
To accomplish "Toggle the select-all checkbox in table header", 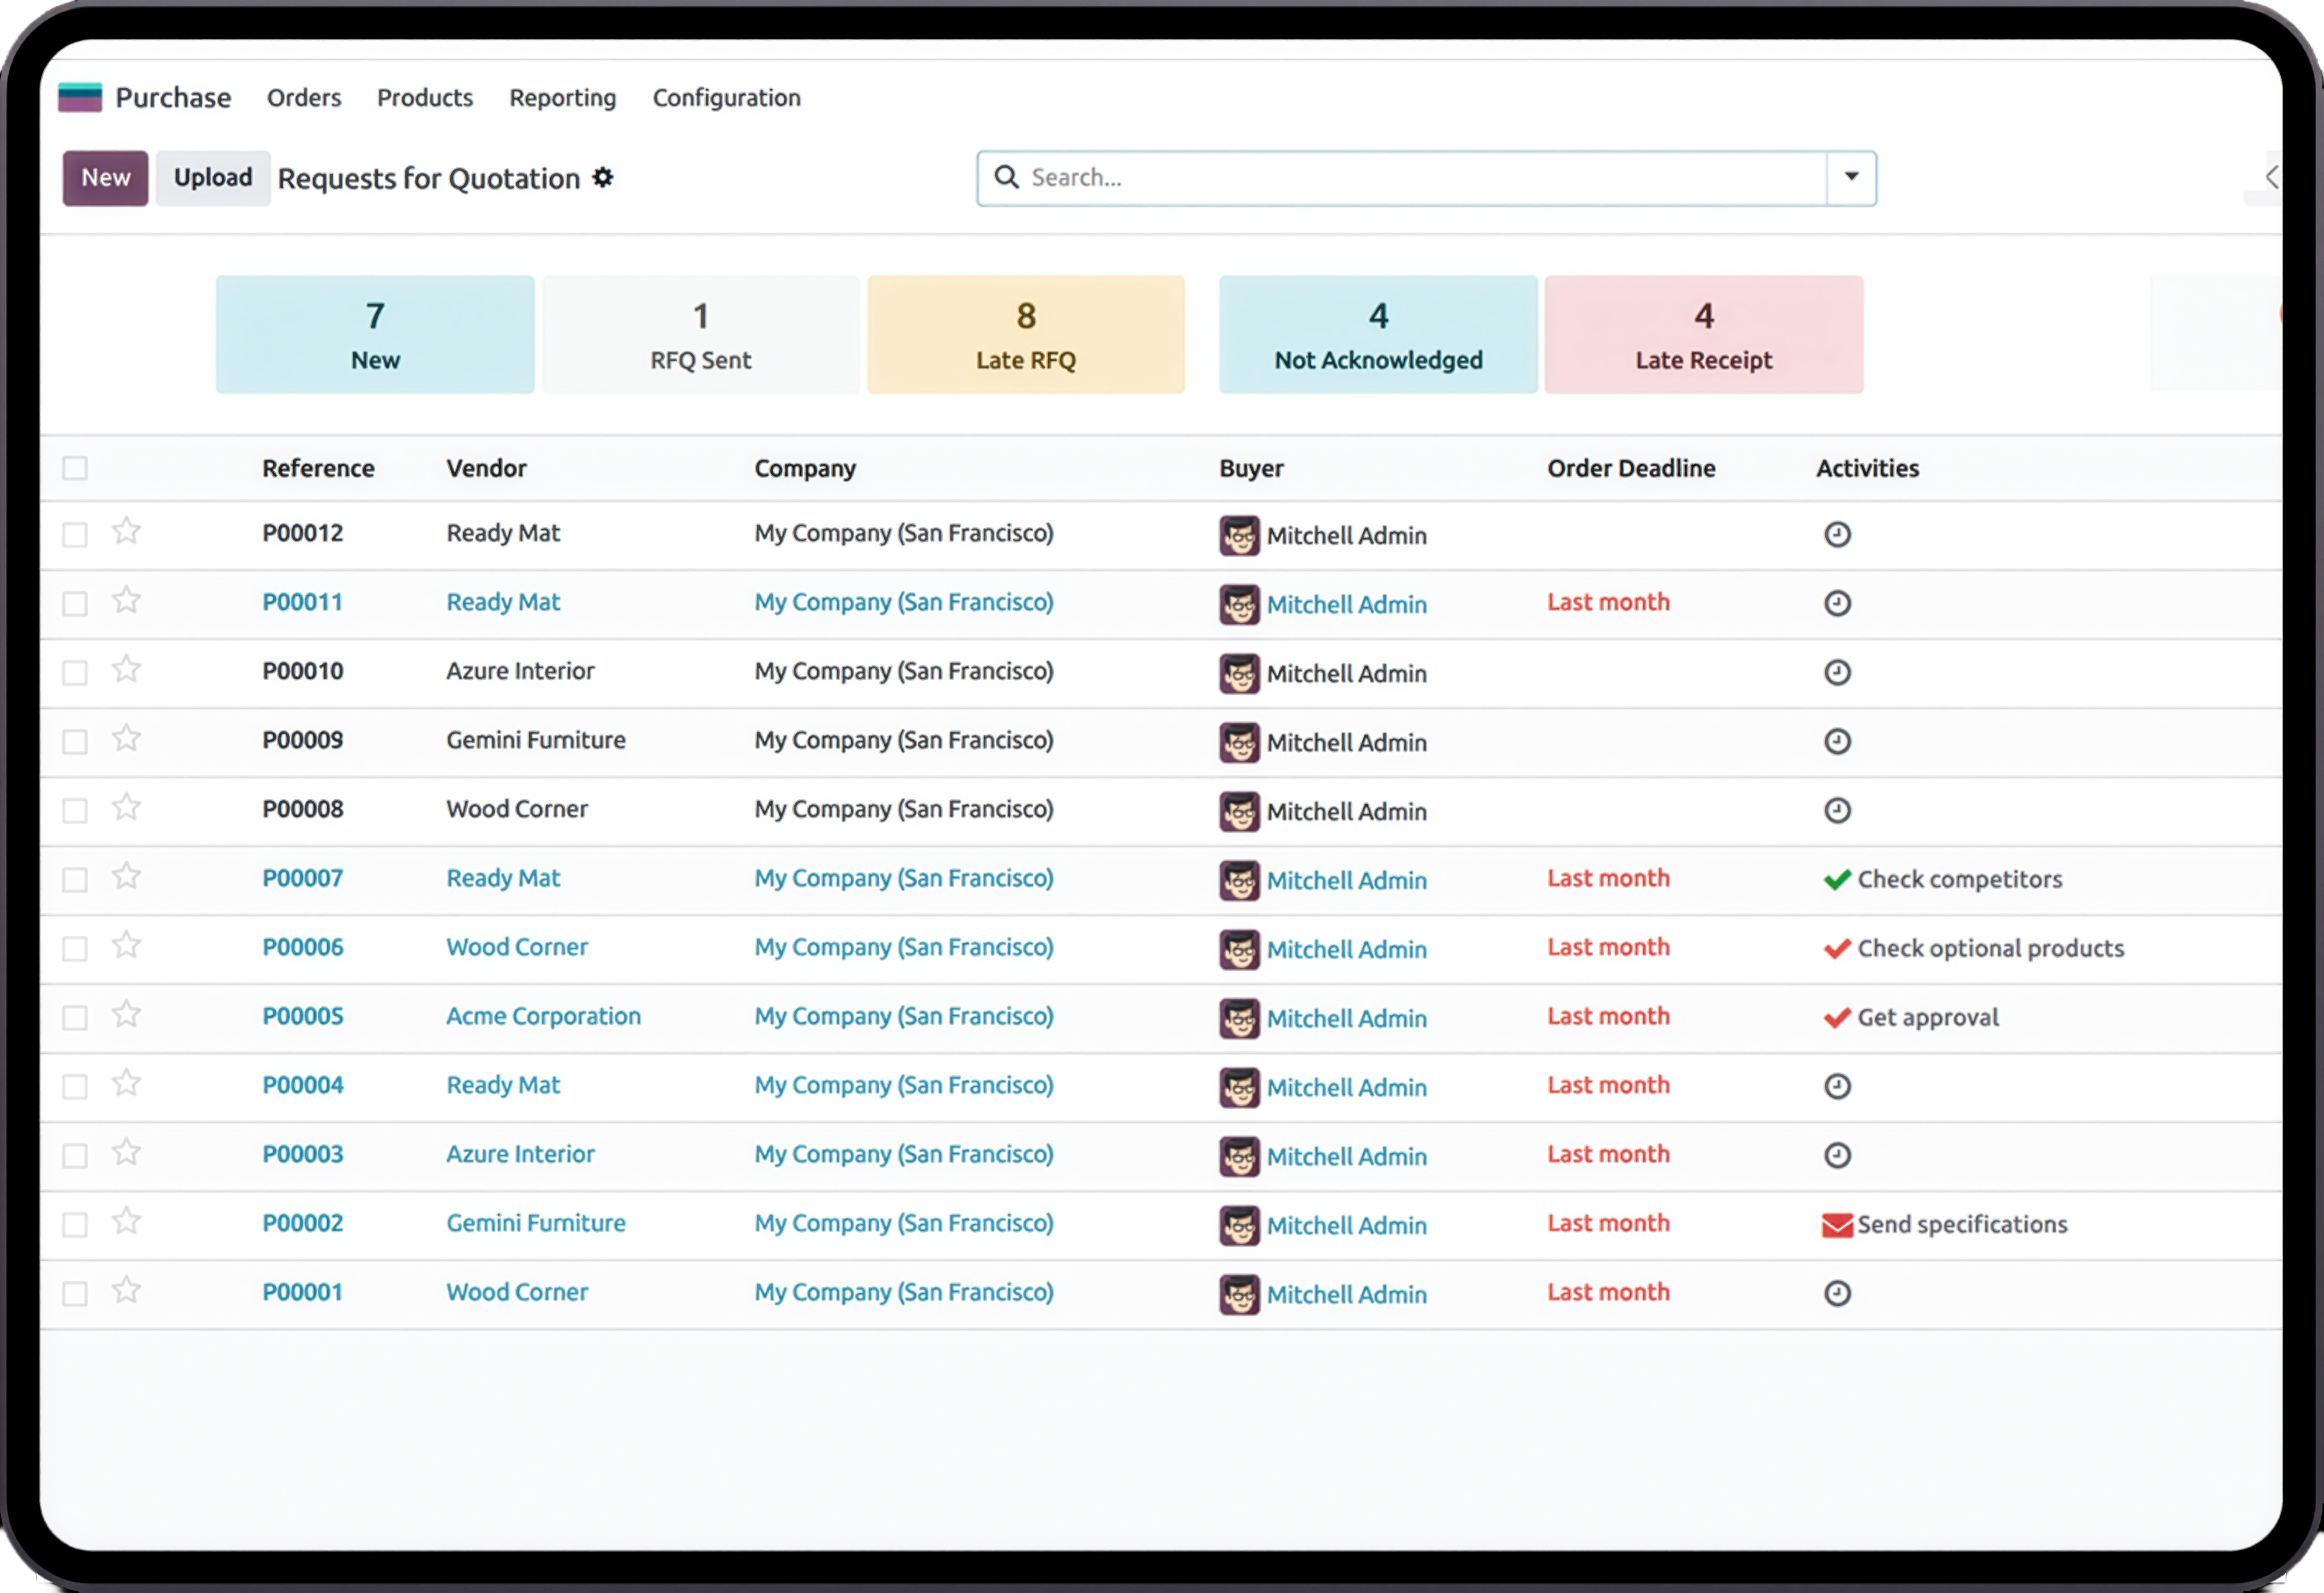I will coord(75,468).
